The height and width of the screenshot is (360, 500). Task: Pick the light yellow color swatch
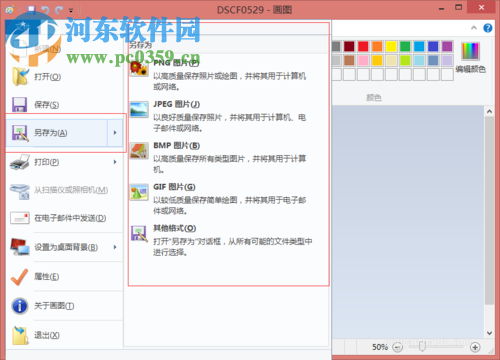tap(391, 60)
